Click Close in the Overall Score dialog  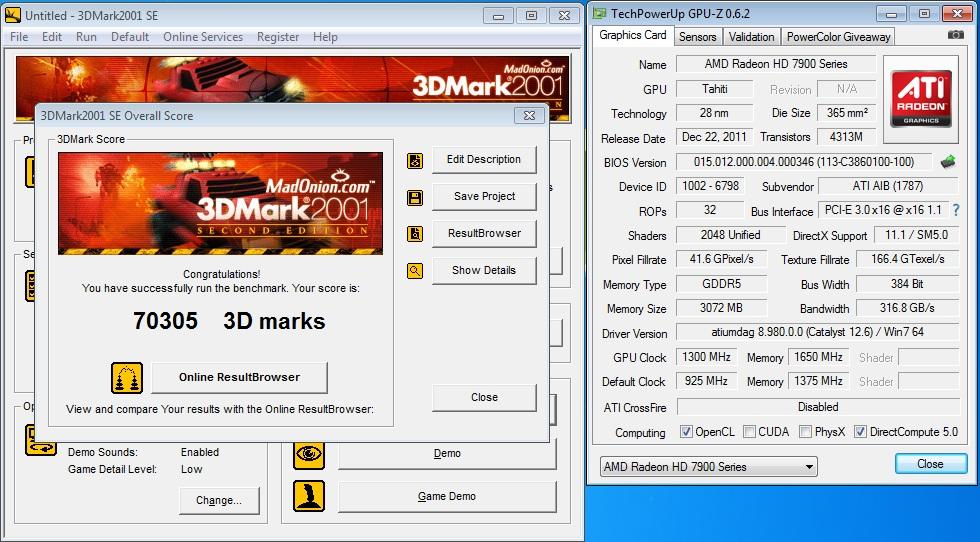[x=484, y=398]
